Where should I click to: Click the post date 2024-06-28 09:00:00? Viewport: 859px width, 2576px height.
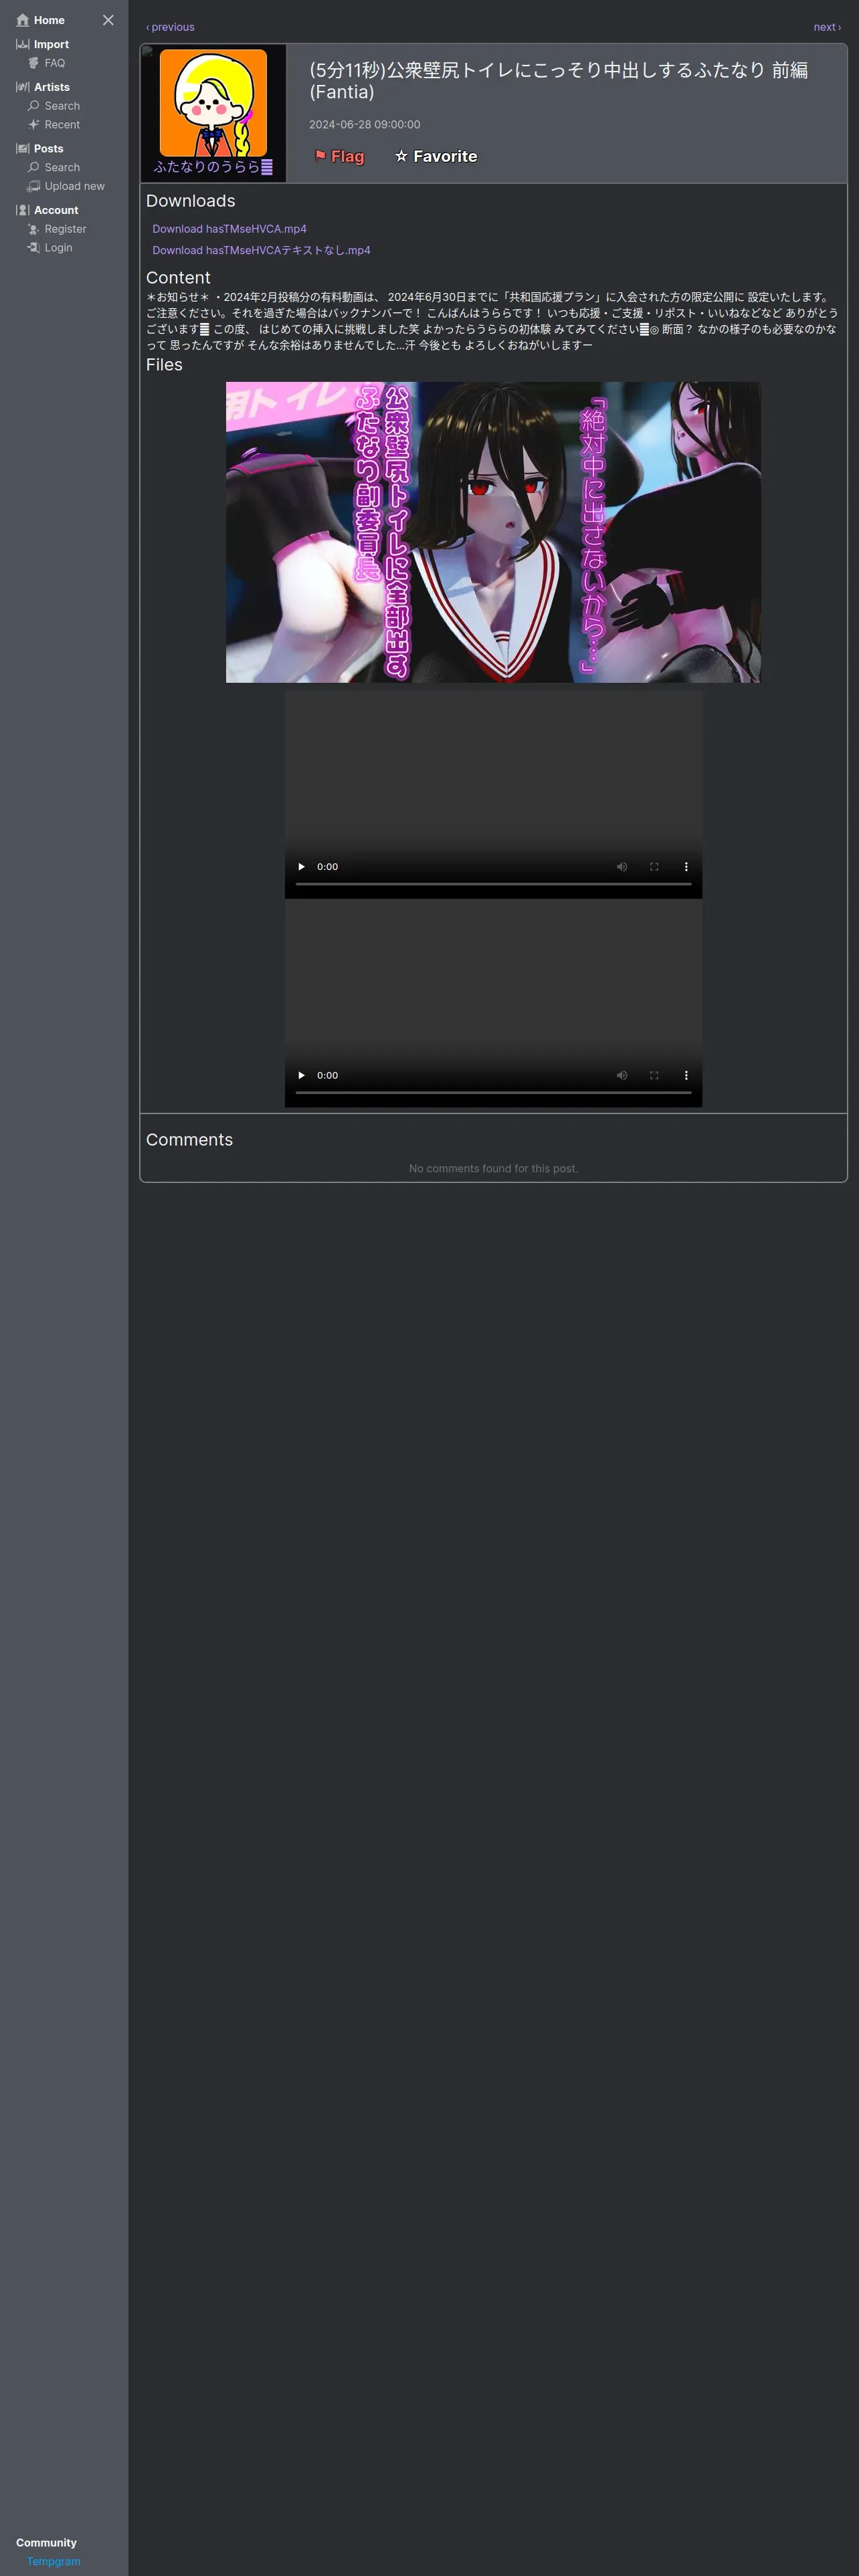364,125
